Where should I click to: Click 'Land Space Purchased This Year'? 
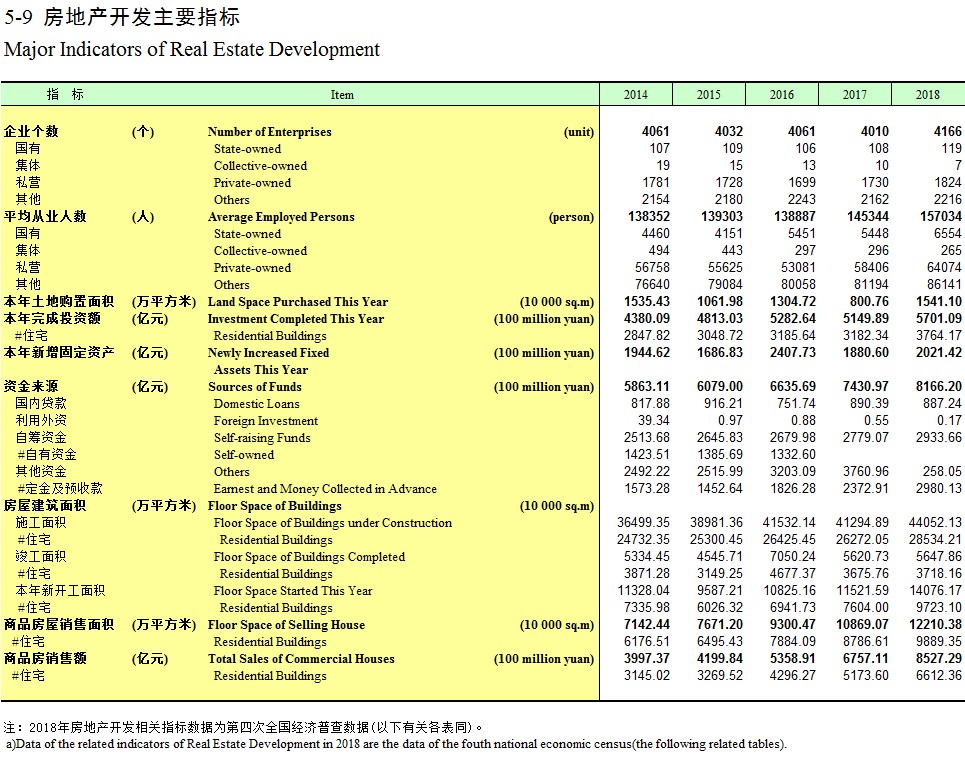coord(298,302)
